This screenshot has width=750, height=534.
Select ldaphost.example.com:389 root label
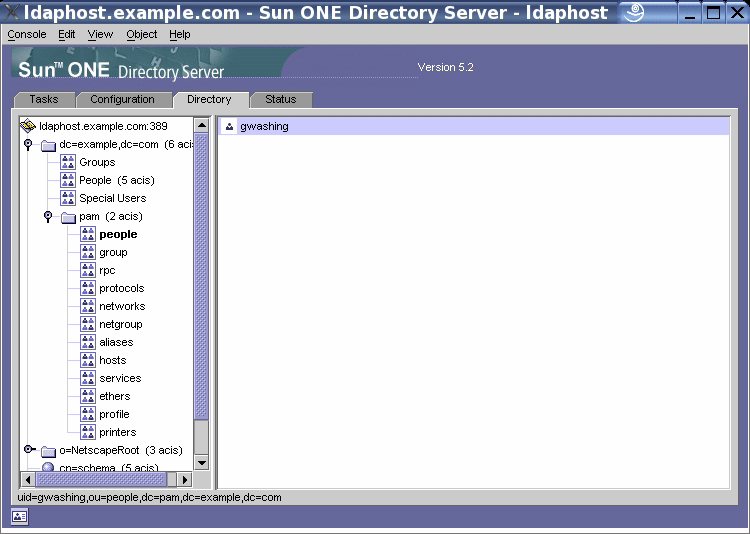coord(103,126)
